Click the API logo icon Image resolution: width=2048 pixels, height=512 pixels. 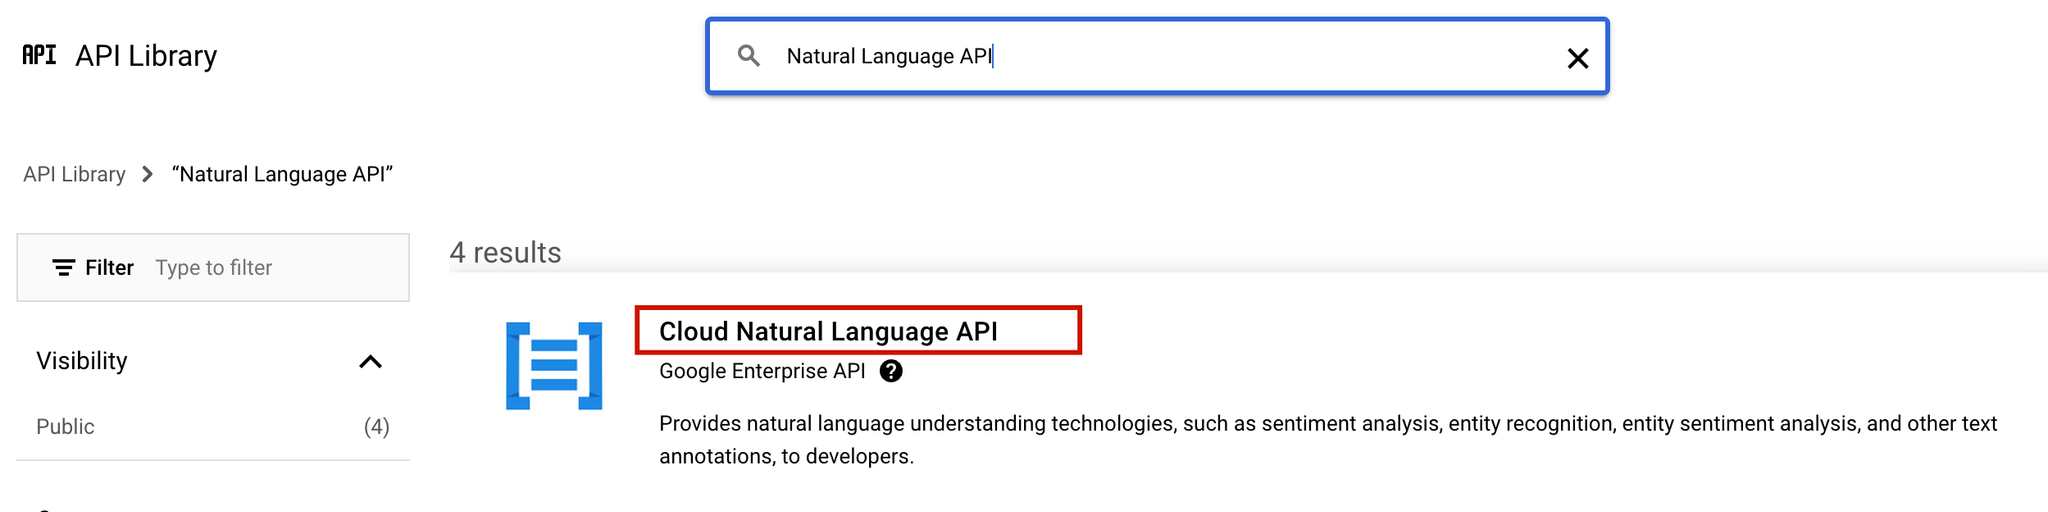click(x=39, y=55)
